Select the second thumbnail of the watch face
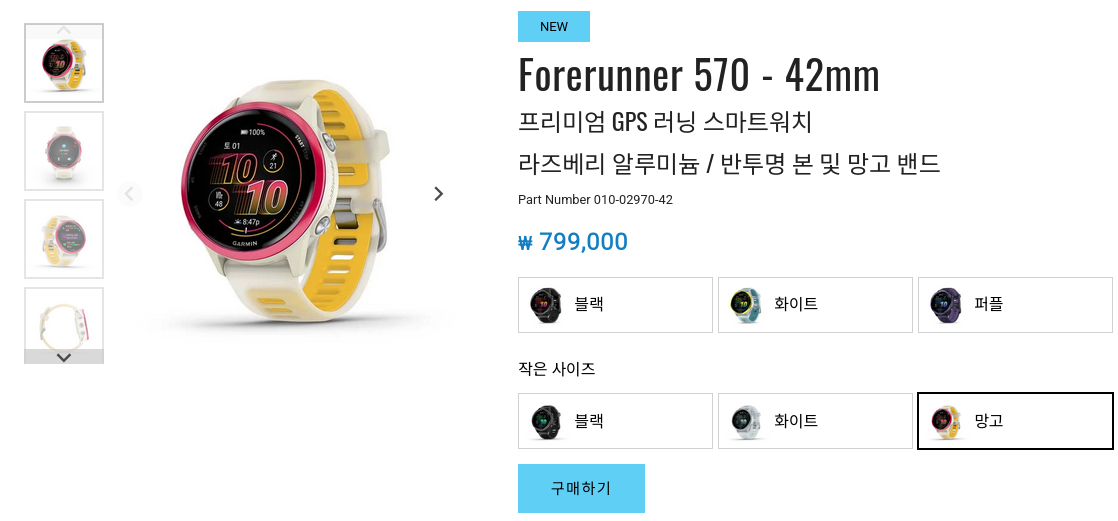 click(64, 151)
